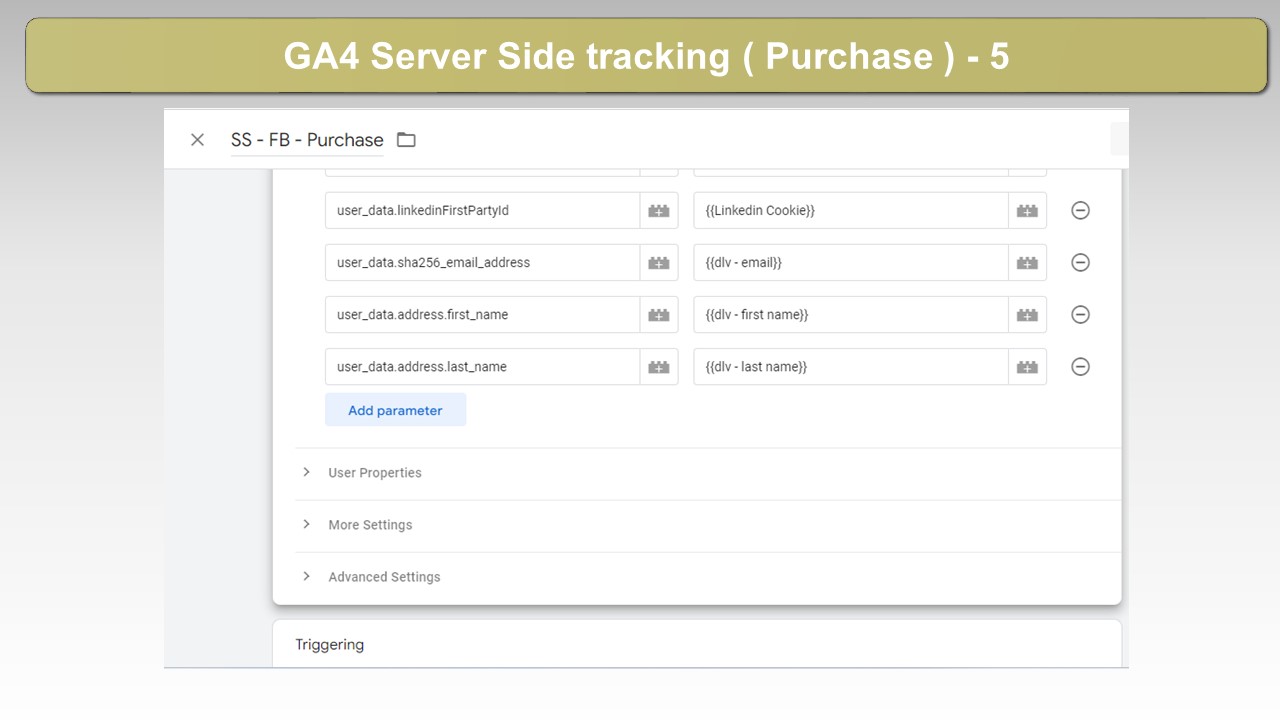
Task: Edit user_data.linkedinFirstPartyId name field
Action: click(x=482, y=211)
